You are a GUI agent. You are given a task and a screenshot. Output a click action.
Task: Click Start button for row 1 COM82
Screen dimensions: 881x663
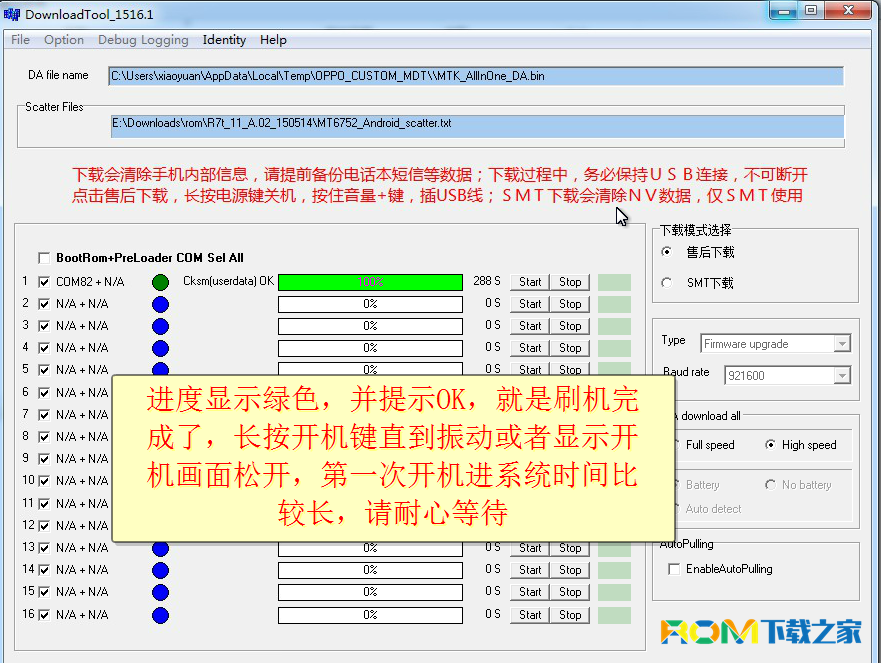[x=530, y=282]
